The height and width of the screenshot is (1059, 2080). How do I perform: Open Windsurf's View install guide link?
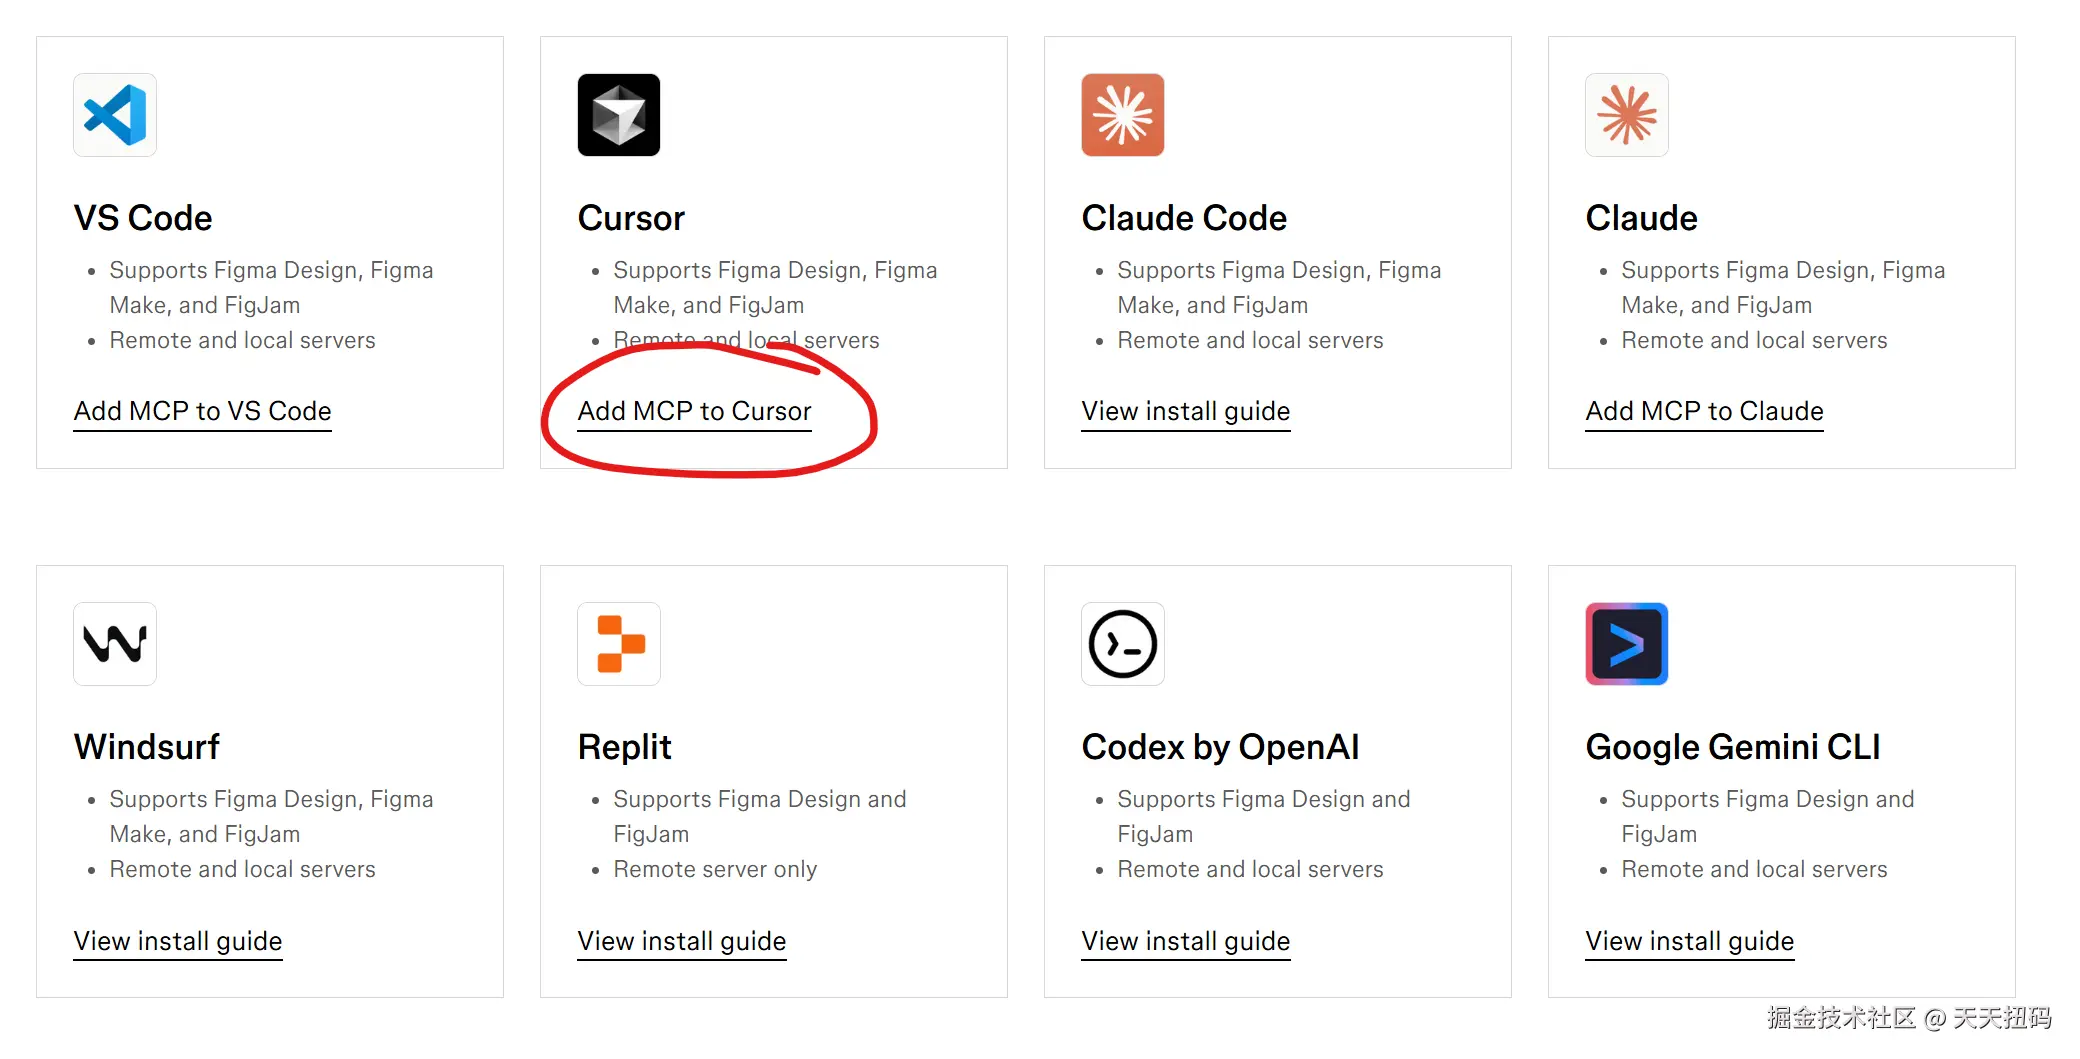pyautogui.click(x=178, y=941)
